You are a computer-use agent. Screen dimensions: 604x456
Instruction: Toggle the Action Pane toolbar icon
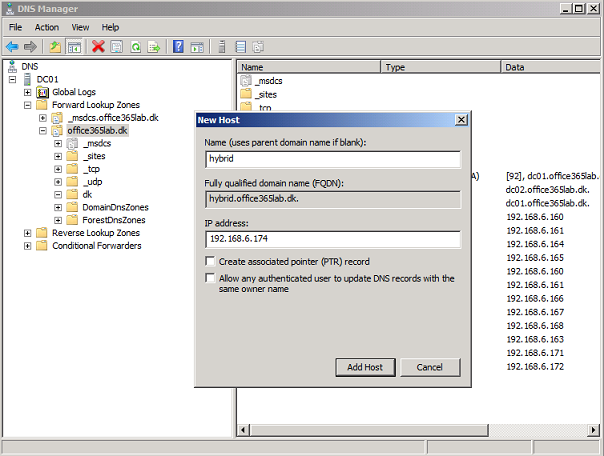click(x=197, y=47)
